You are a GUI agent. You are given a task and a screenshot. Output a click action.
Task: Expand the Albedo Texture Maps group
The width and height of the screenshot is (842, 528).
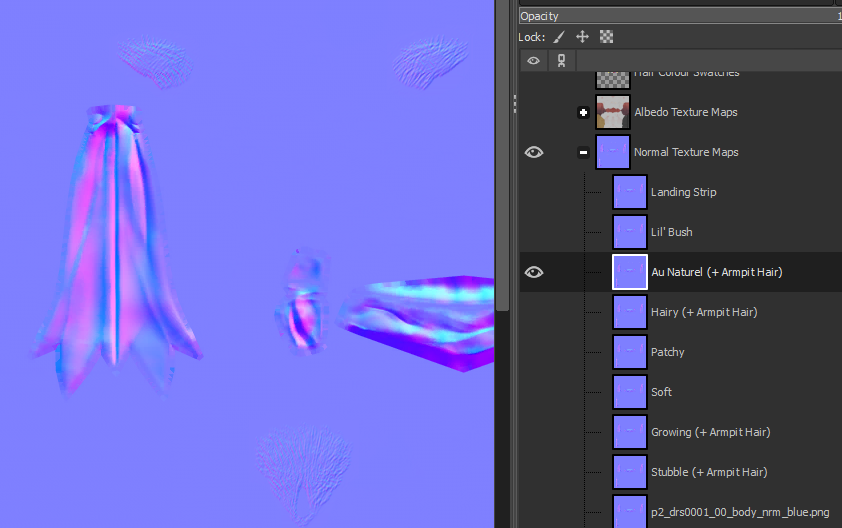pos(583,112)
